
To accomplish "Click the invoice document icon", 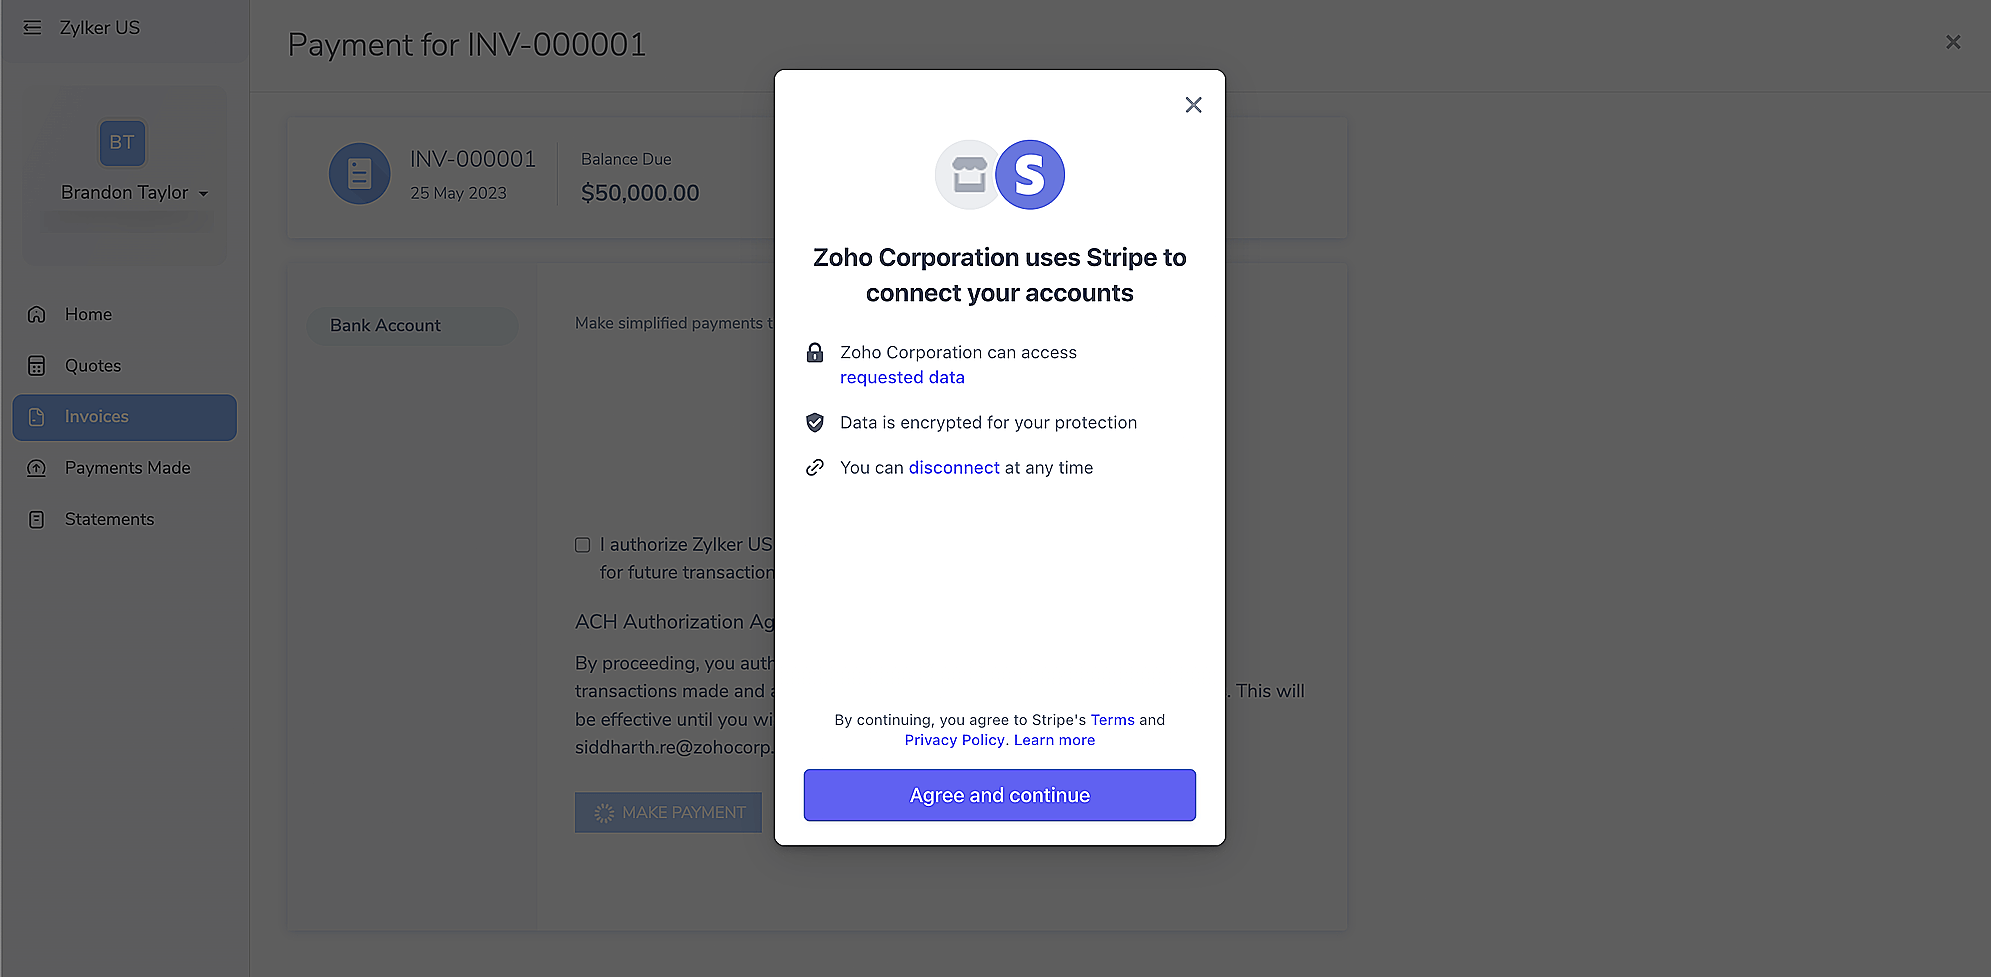I will [359, 174].
